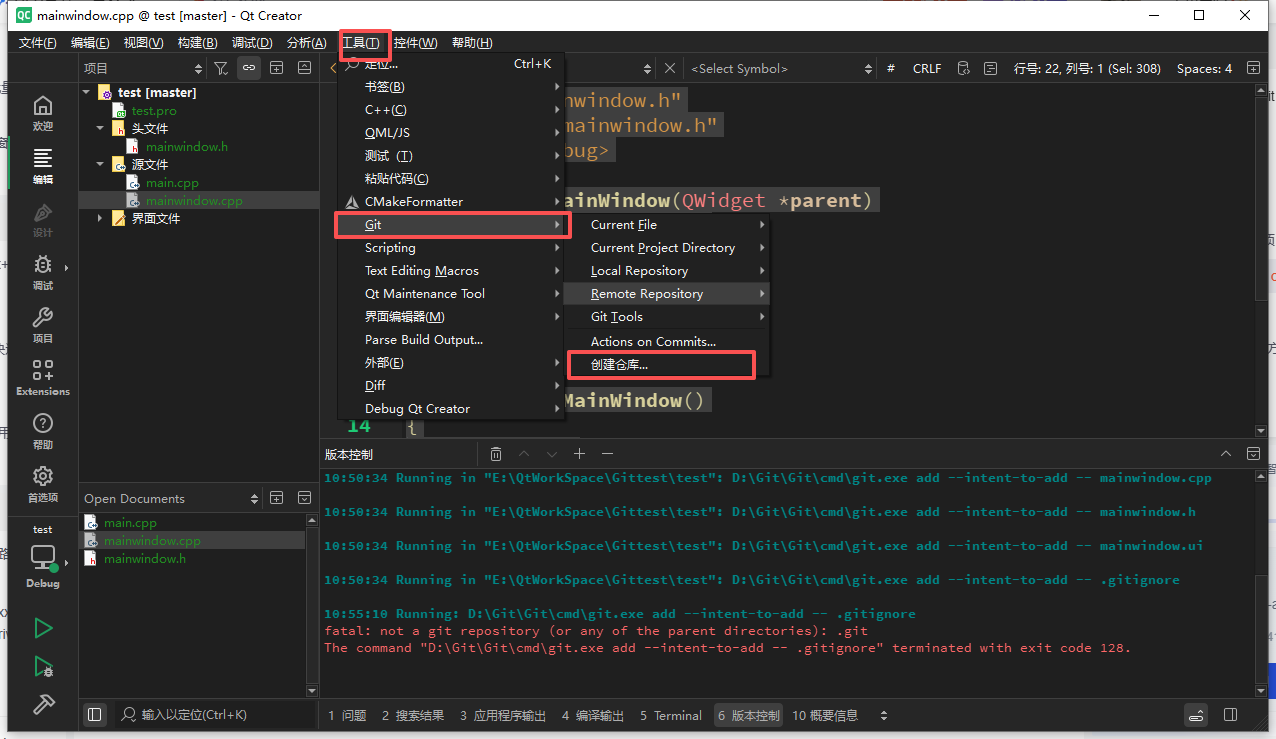
Task: Select main.cpp in Open Documents list
Action: pyautogui.click(x=130, y=522)
